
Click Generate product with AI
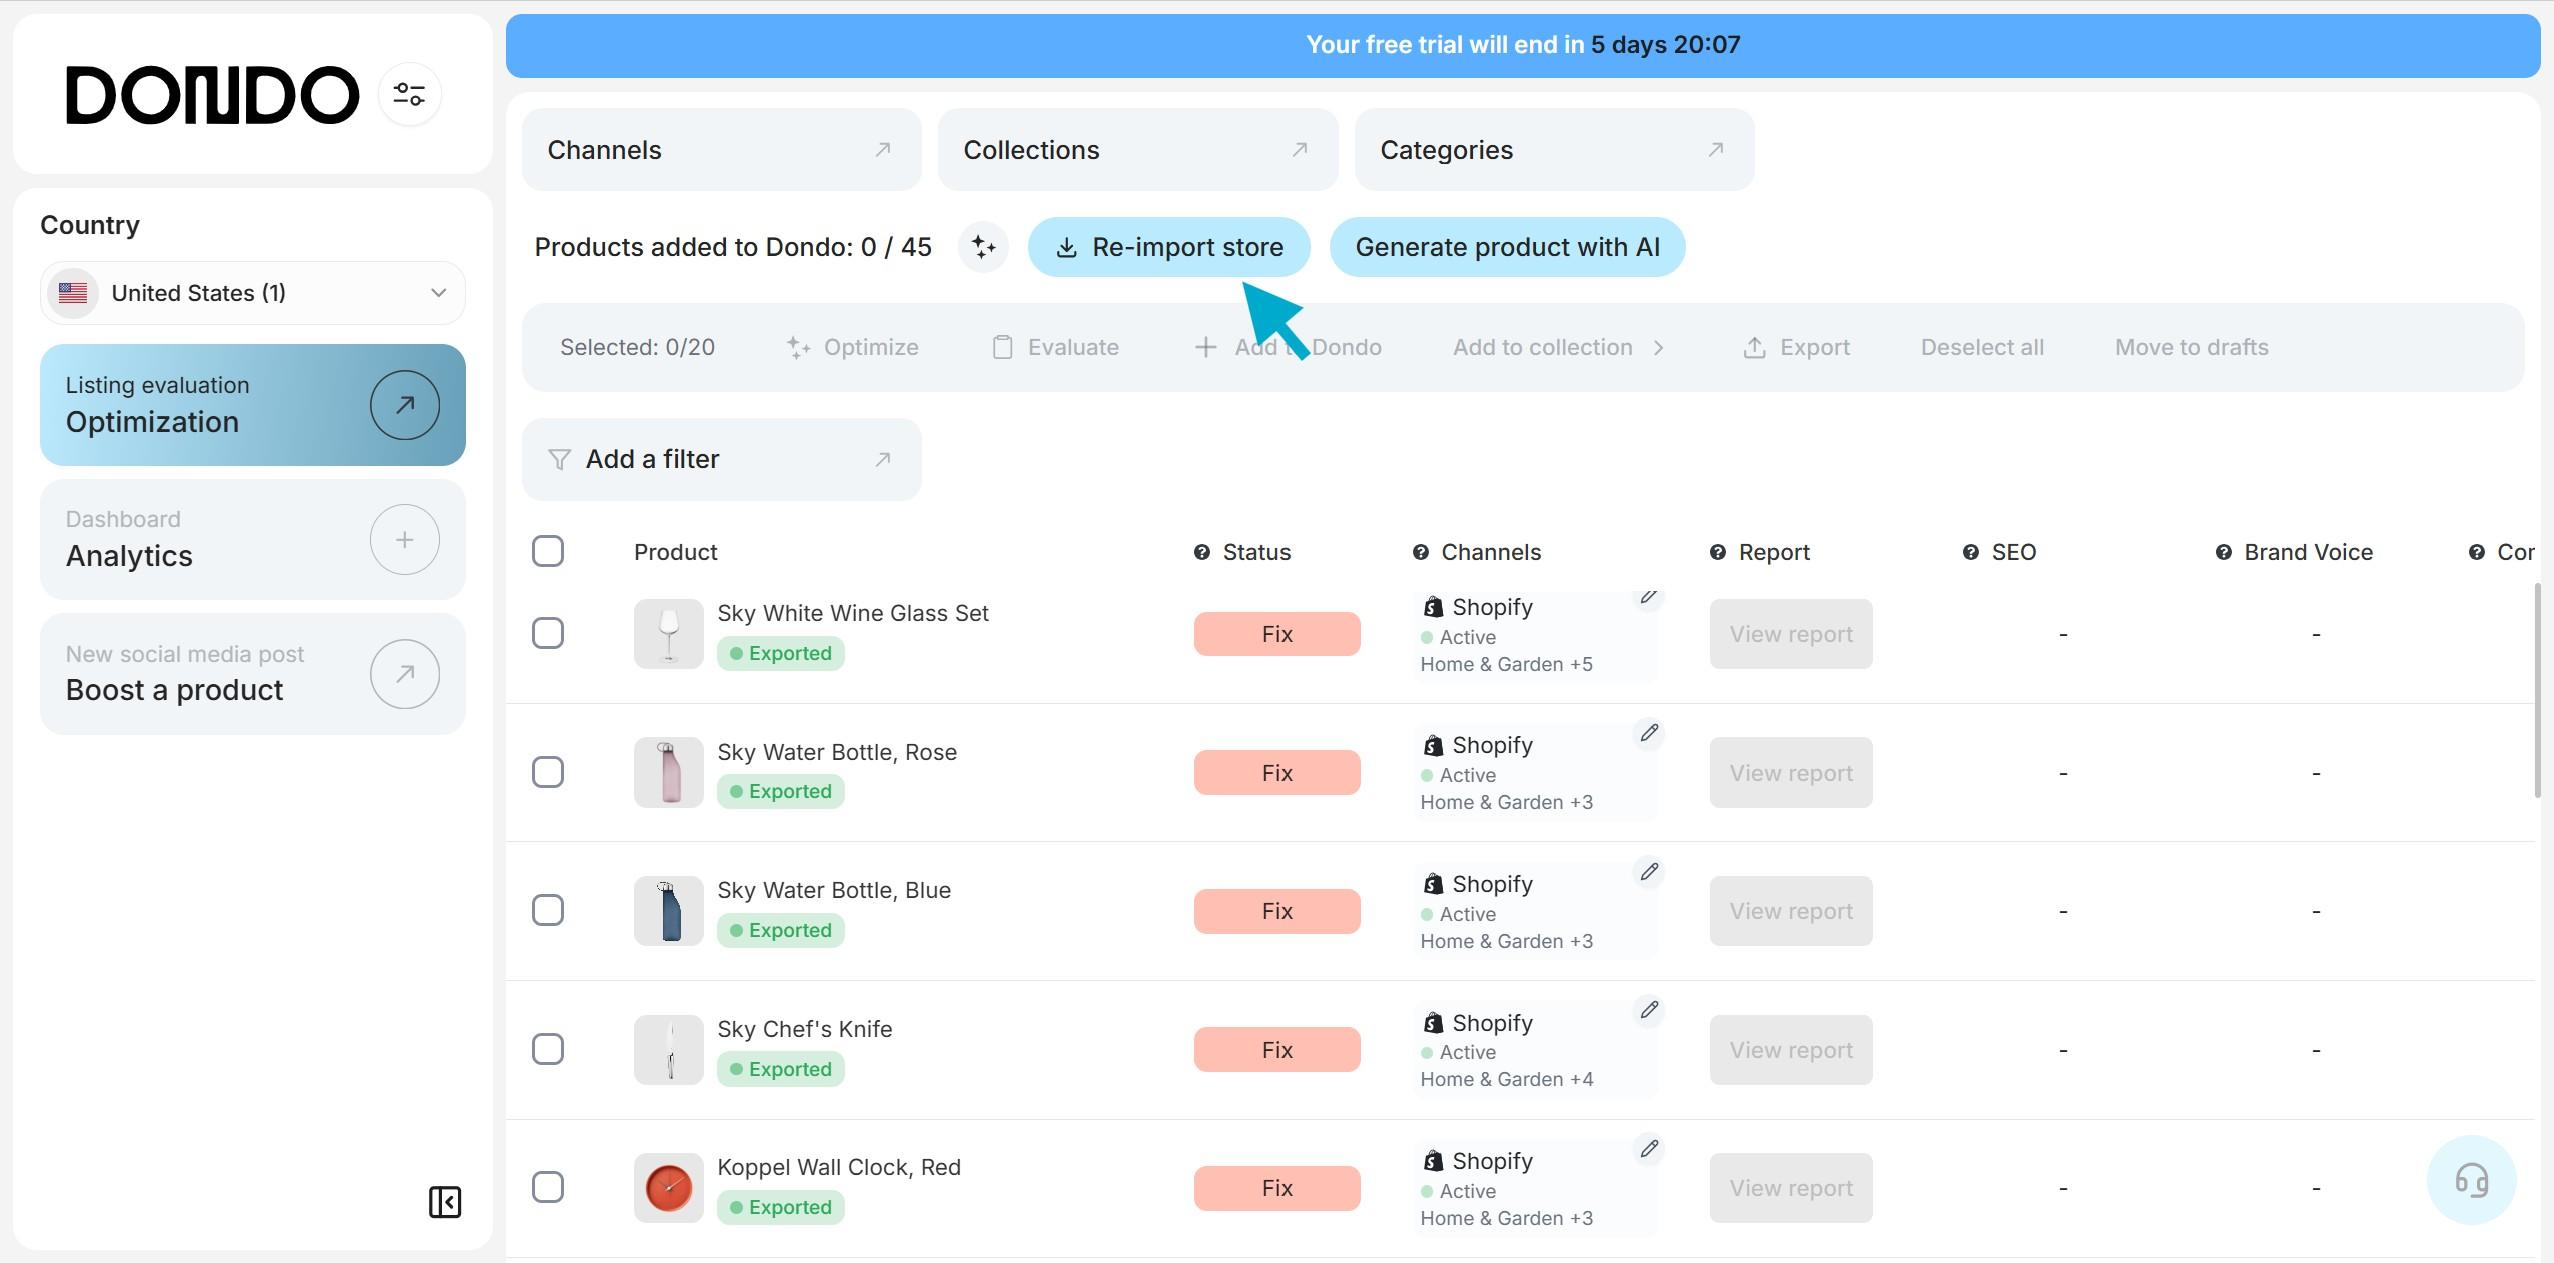pos(1507,247)
